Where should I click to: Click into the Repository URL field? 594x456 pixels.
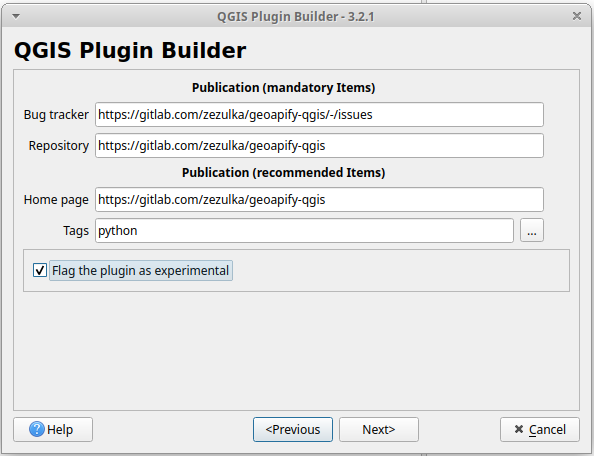point(319,145)
